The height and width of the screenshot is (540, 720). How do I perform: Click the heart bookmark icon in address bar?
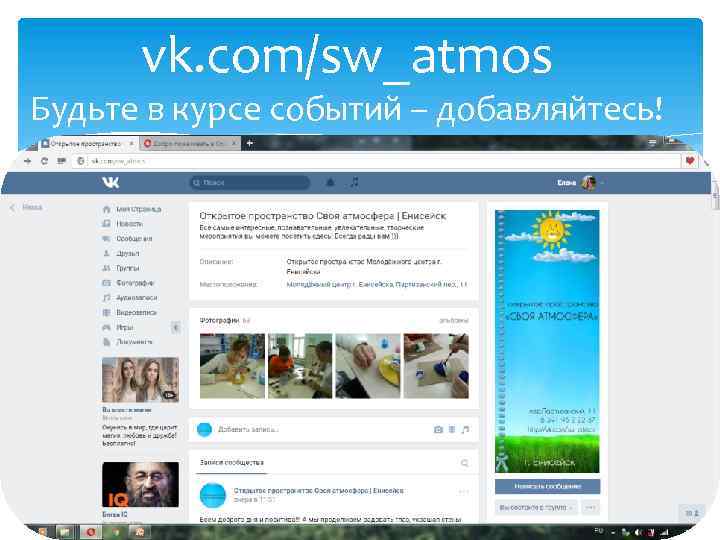(x=690, y=161)
